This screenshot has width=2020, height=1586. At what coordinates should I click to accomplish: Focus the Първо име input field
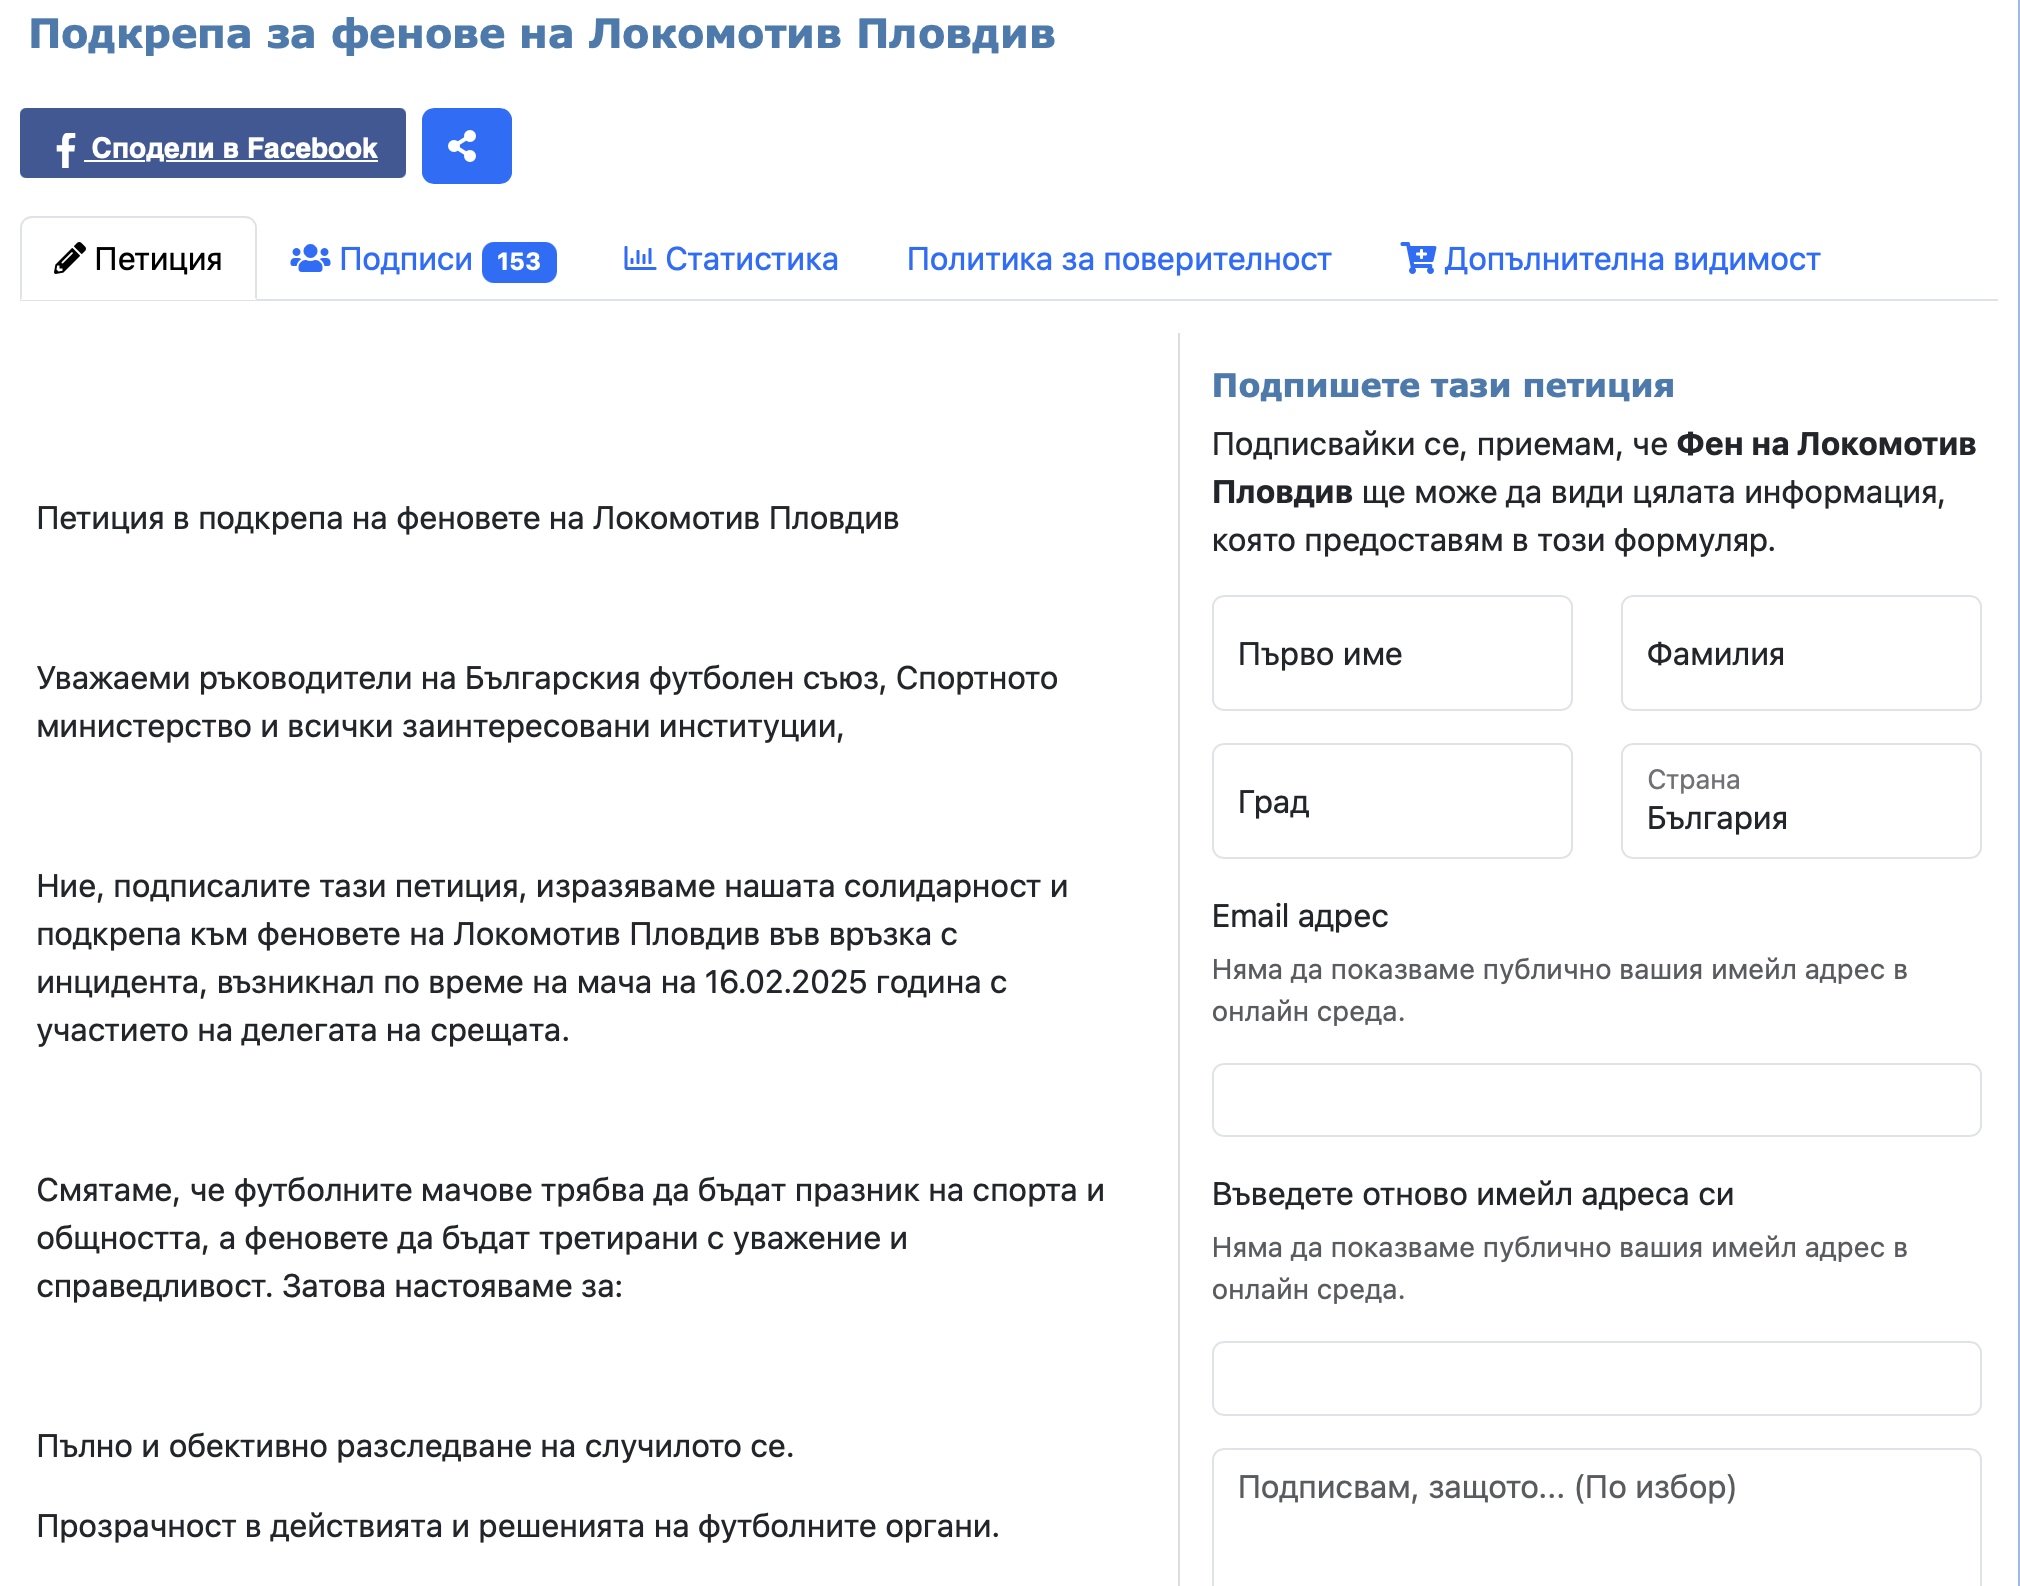point(1392,653)
